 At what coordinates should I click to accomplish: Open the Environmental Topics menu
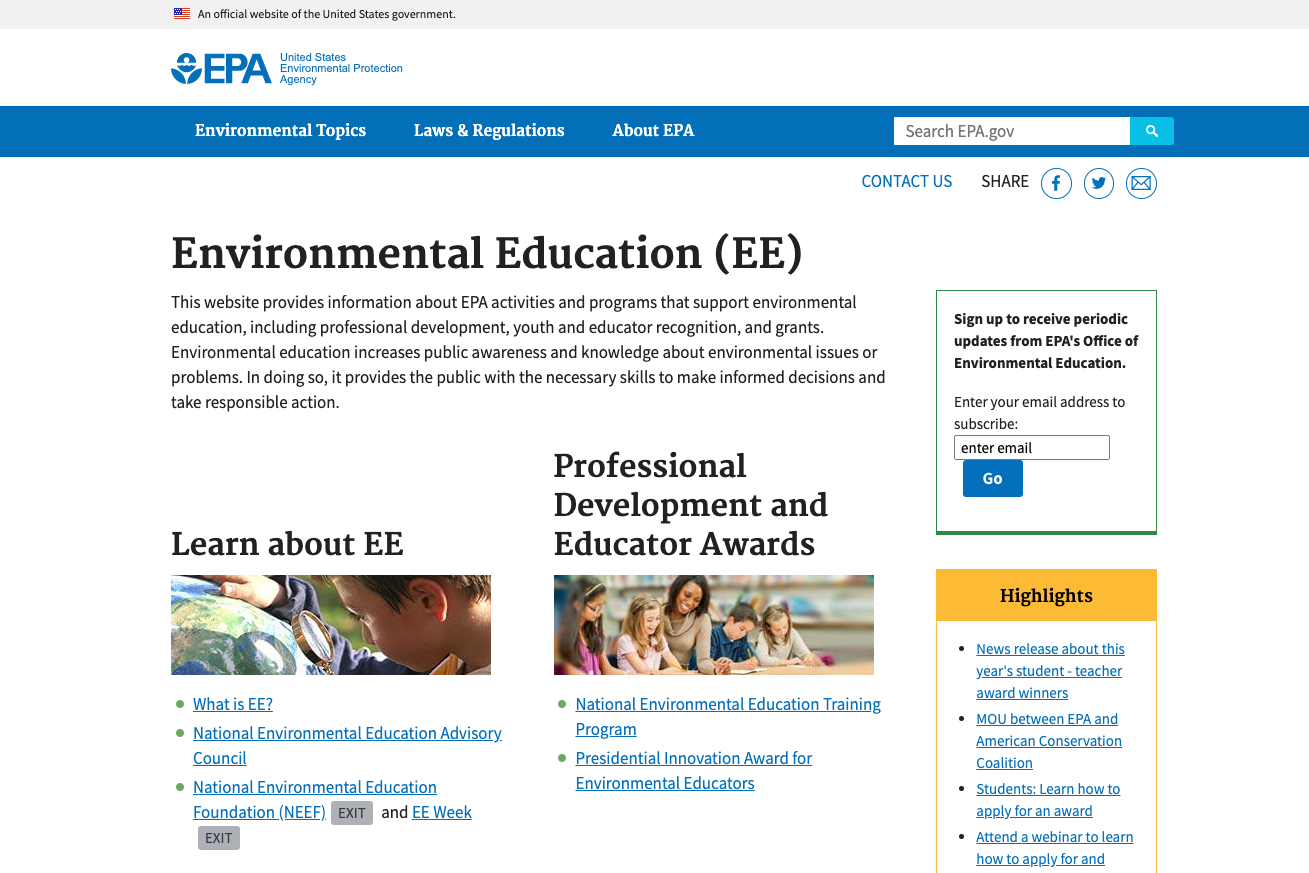coord(281,131)
